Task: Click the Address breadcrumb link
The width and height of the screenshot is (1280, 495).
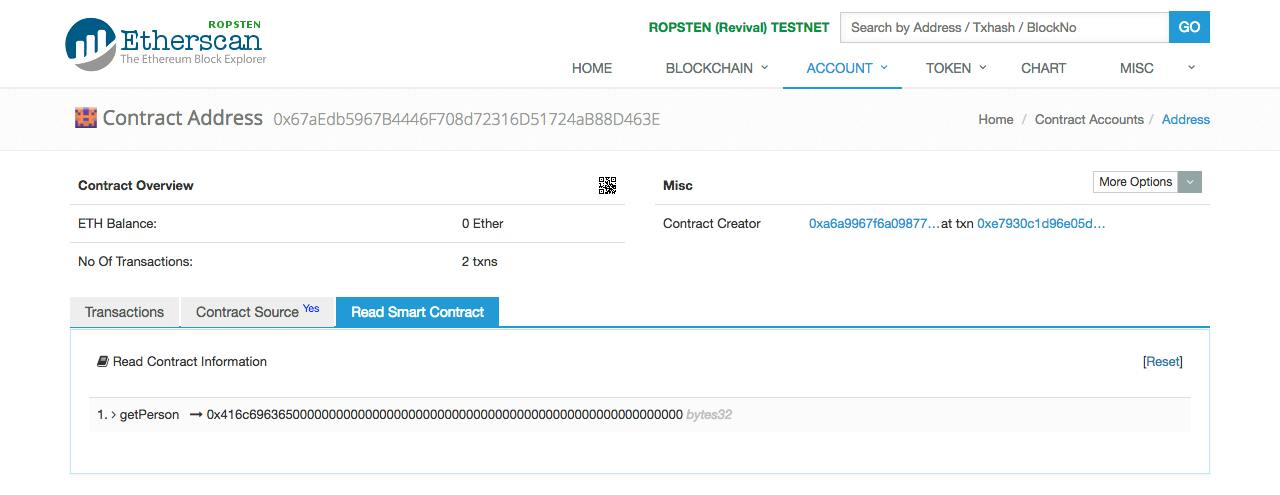Action: click(x=1186, y=119)
